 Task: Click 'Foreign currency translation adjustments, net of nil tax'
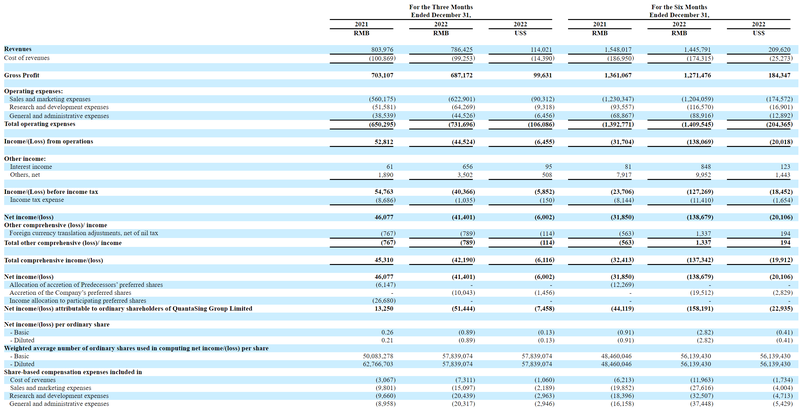click(84, 233)
